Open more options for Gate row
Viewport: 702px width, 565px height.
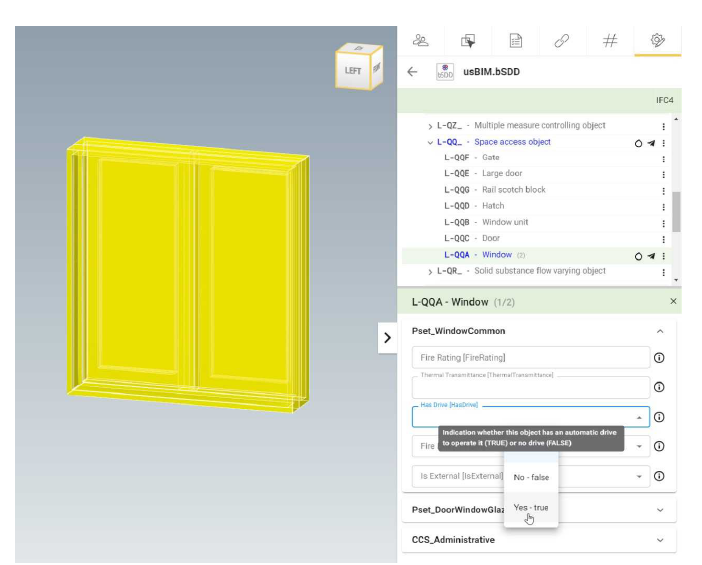tap(663, 159)
